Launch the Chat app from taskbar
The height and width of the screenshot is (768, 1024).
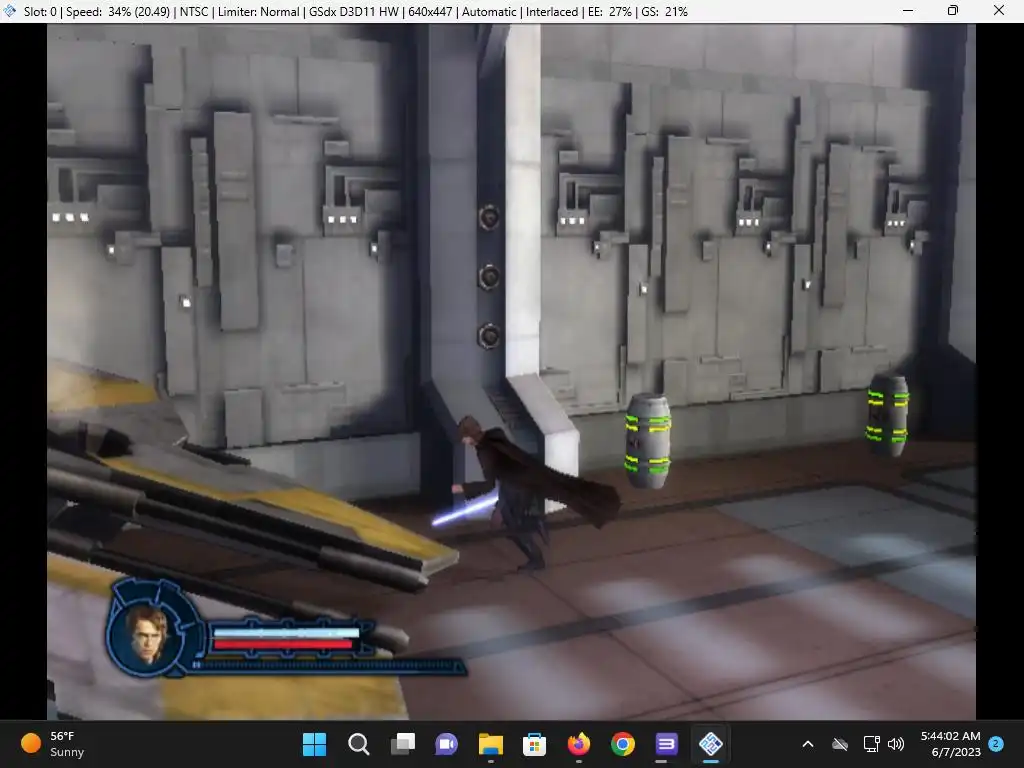(x=446, y=744)
